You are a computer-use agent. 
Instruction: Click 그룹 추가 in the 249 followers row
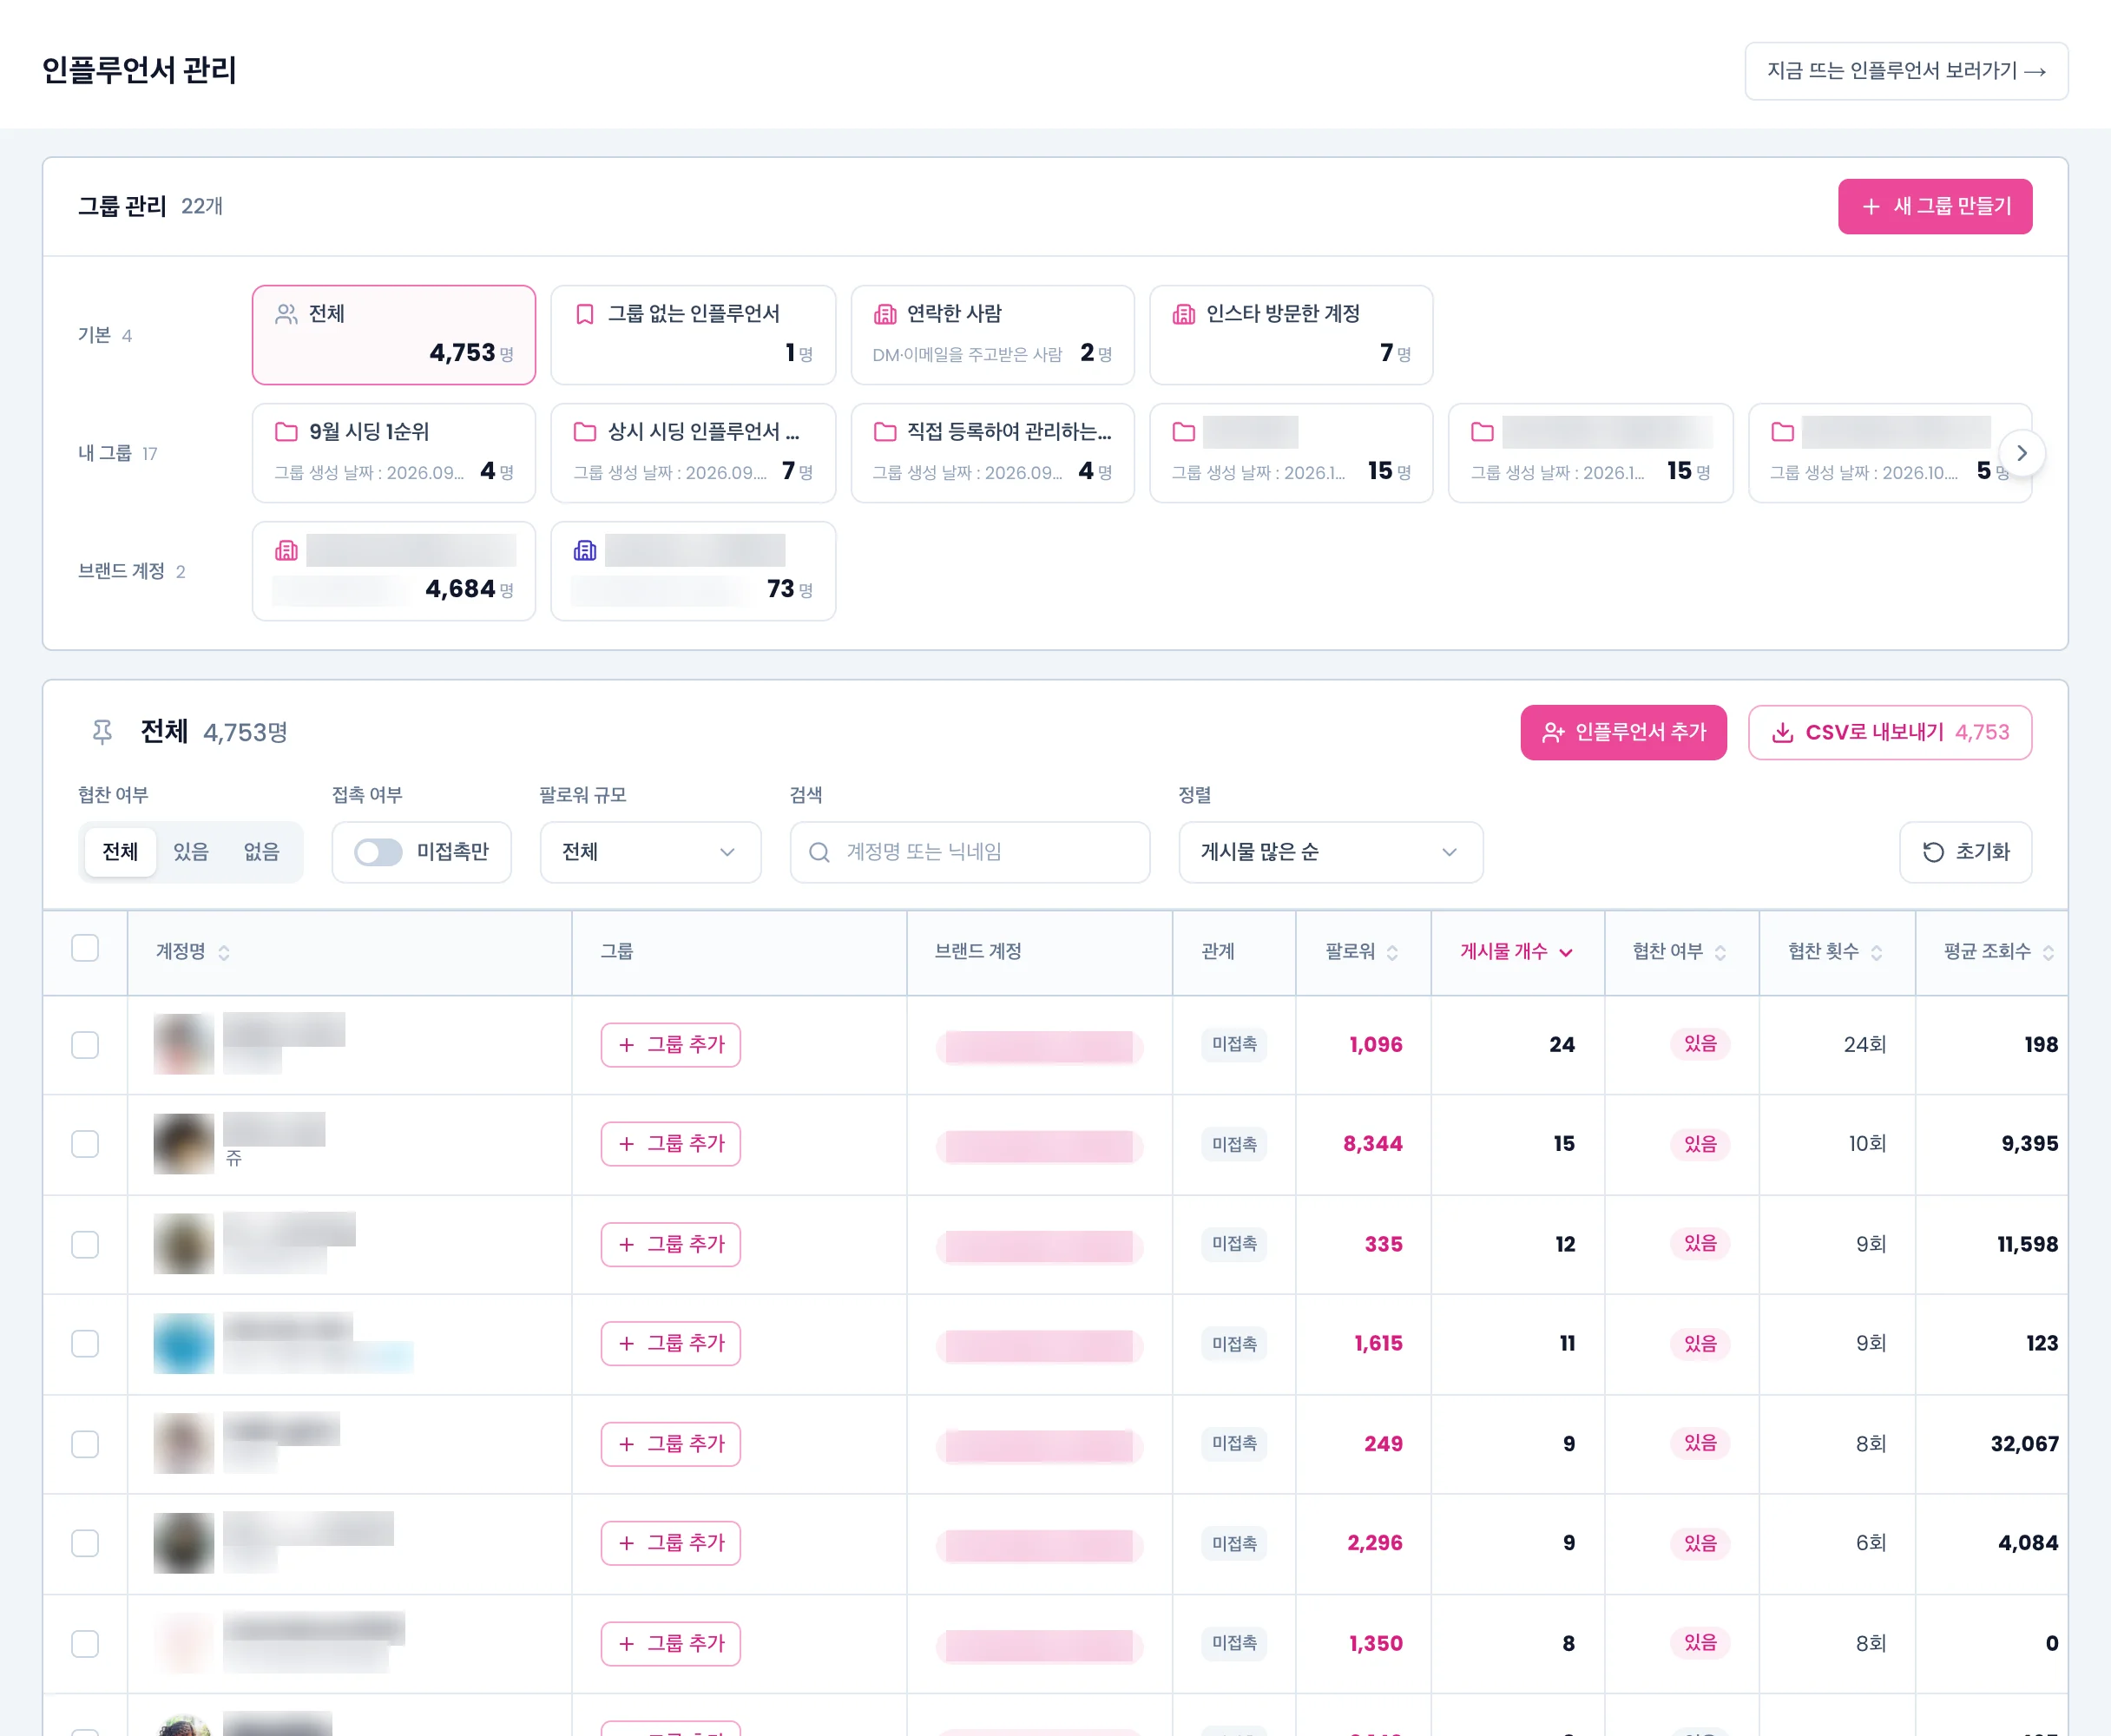pos(671,1444)
